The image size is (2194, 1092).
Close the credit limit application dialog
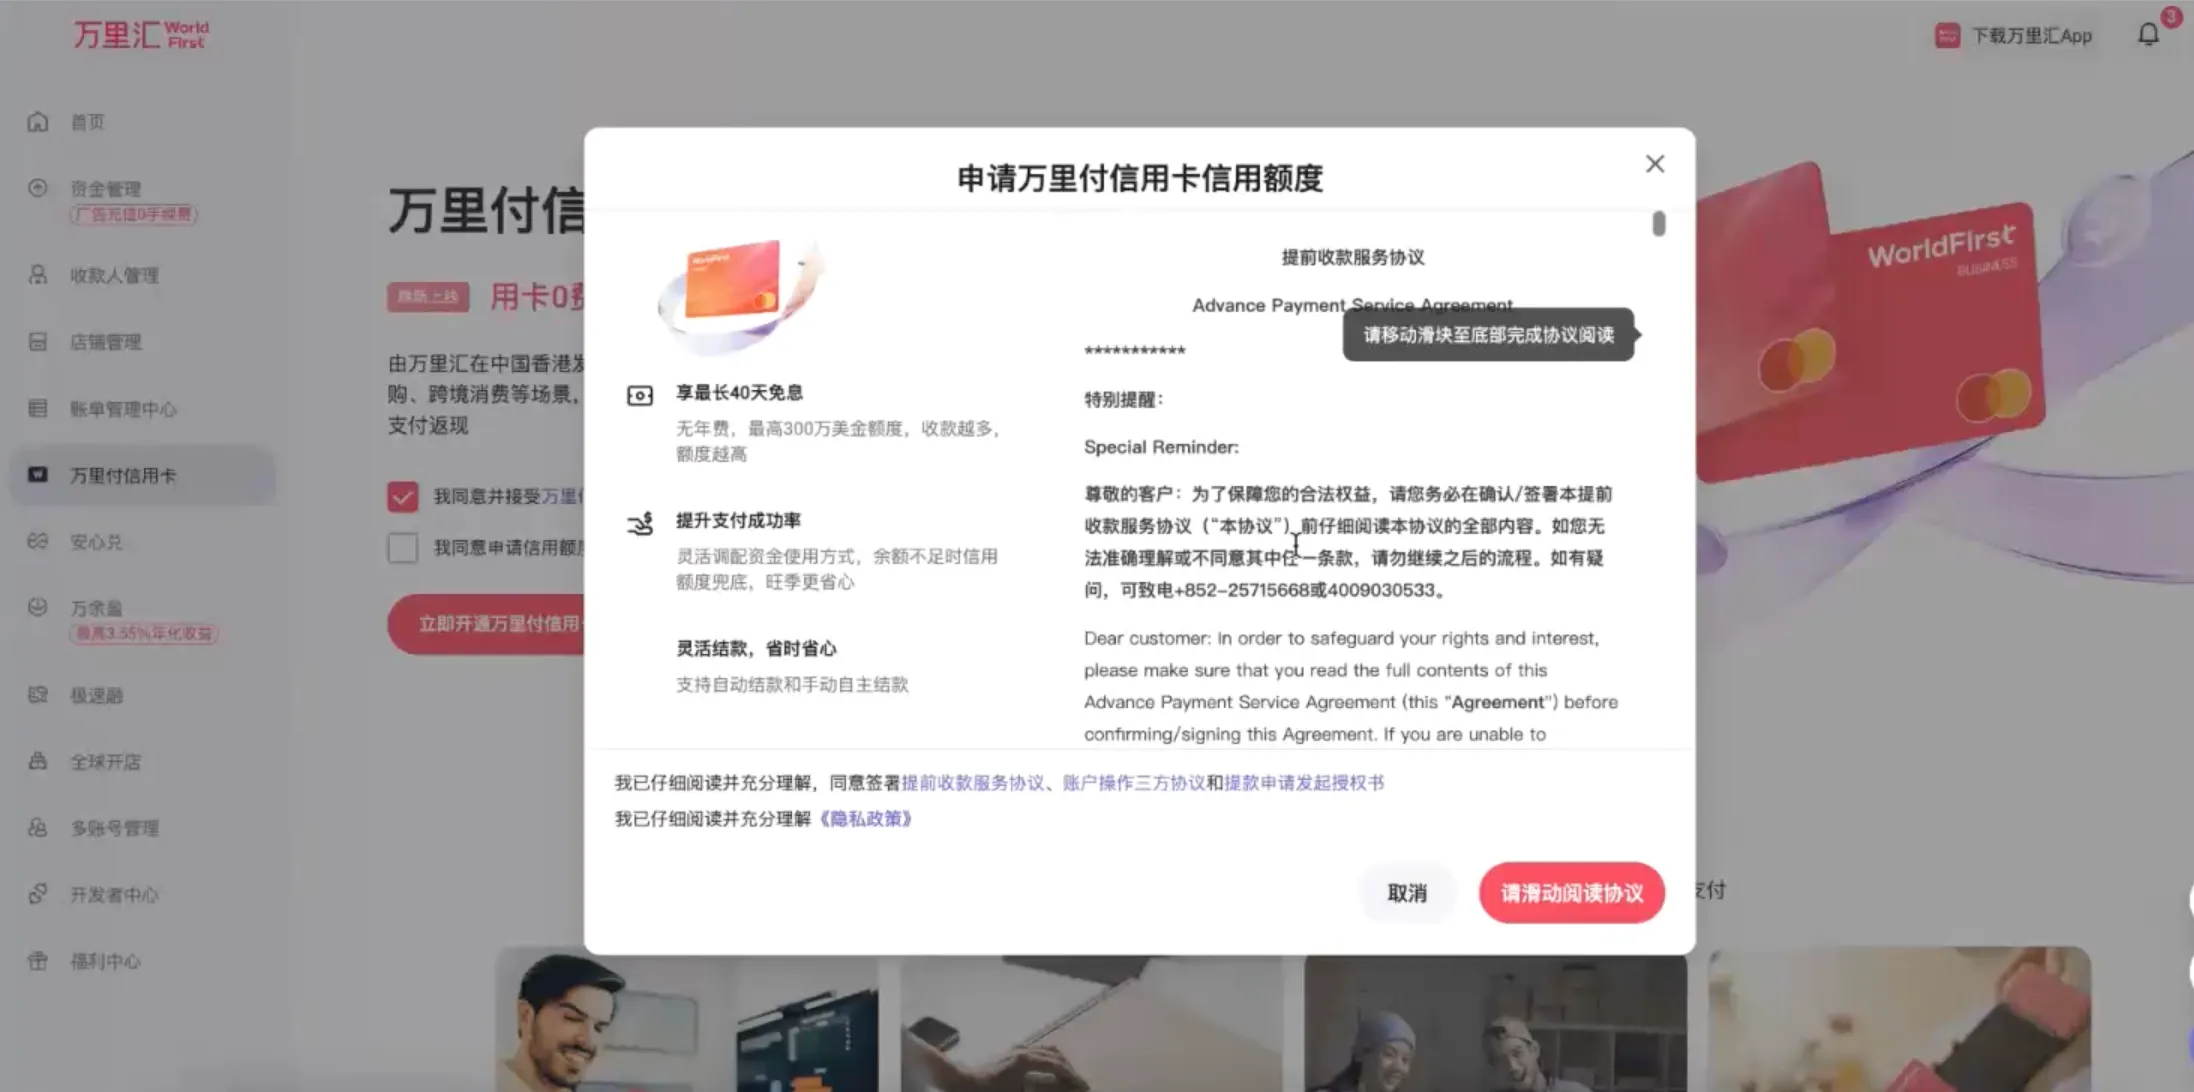coord(1654,164)
